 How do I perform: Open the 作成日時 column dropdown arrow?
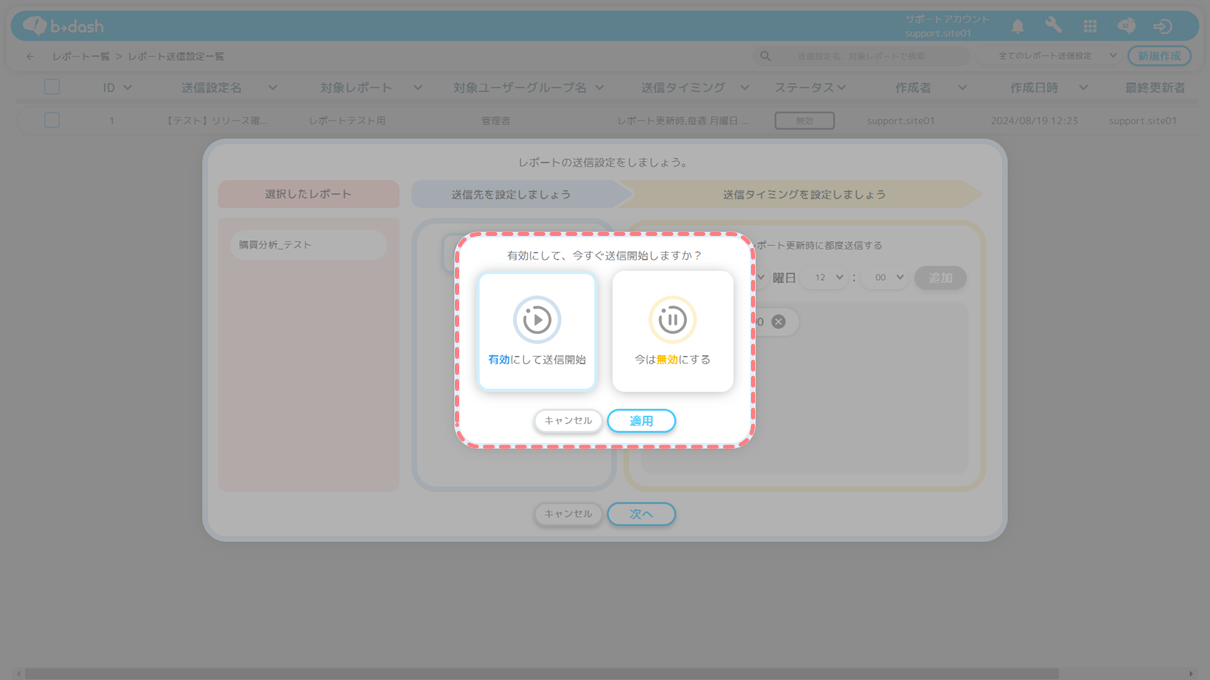(x=1083, y=88)
